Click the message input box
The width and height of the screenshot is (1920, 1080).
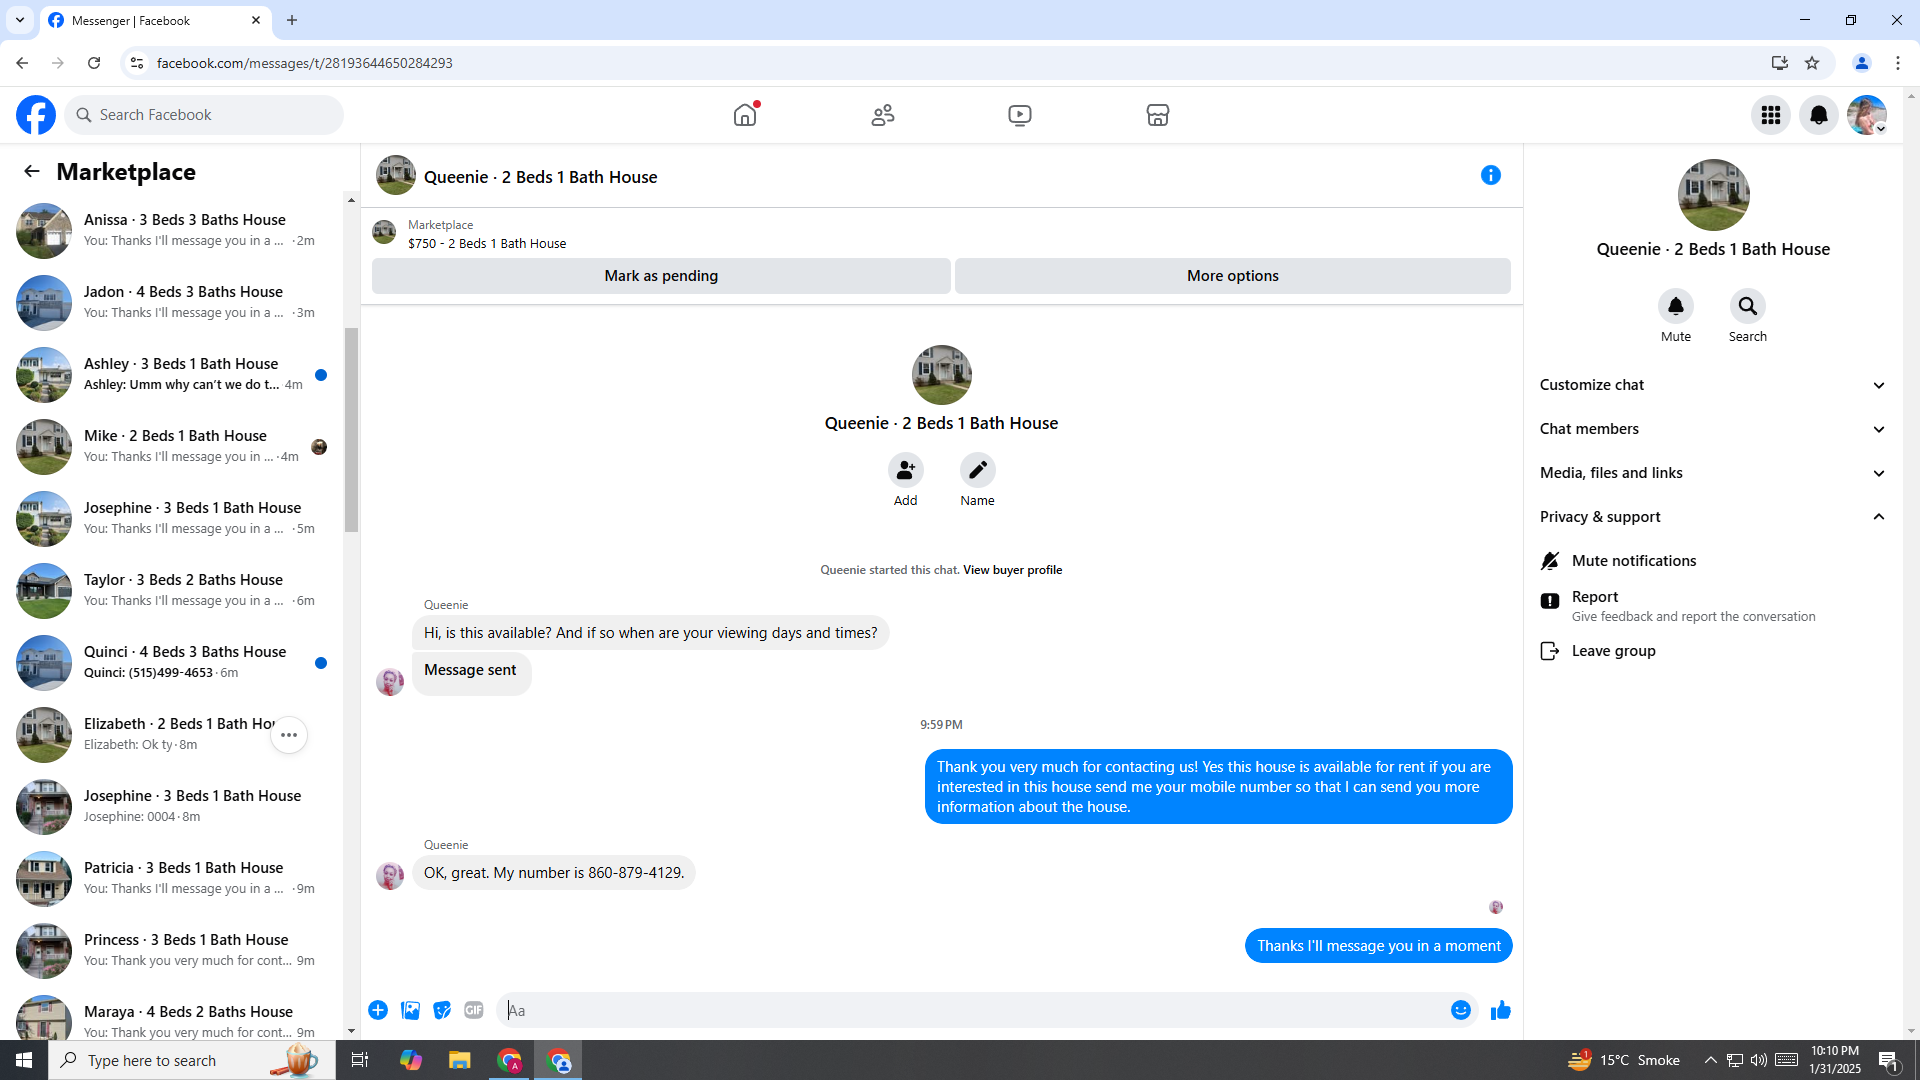975,1010
